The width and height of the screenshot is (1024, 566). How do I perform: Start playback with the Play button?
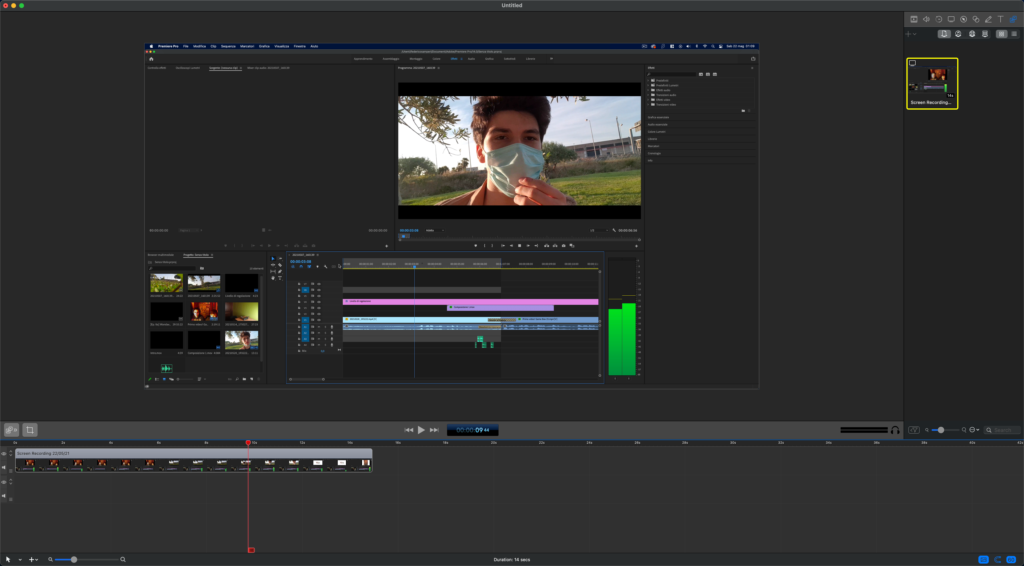[421, 430]
